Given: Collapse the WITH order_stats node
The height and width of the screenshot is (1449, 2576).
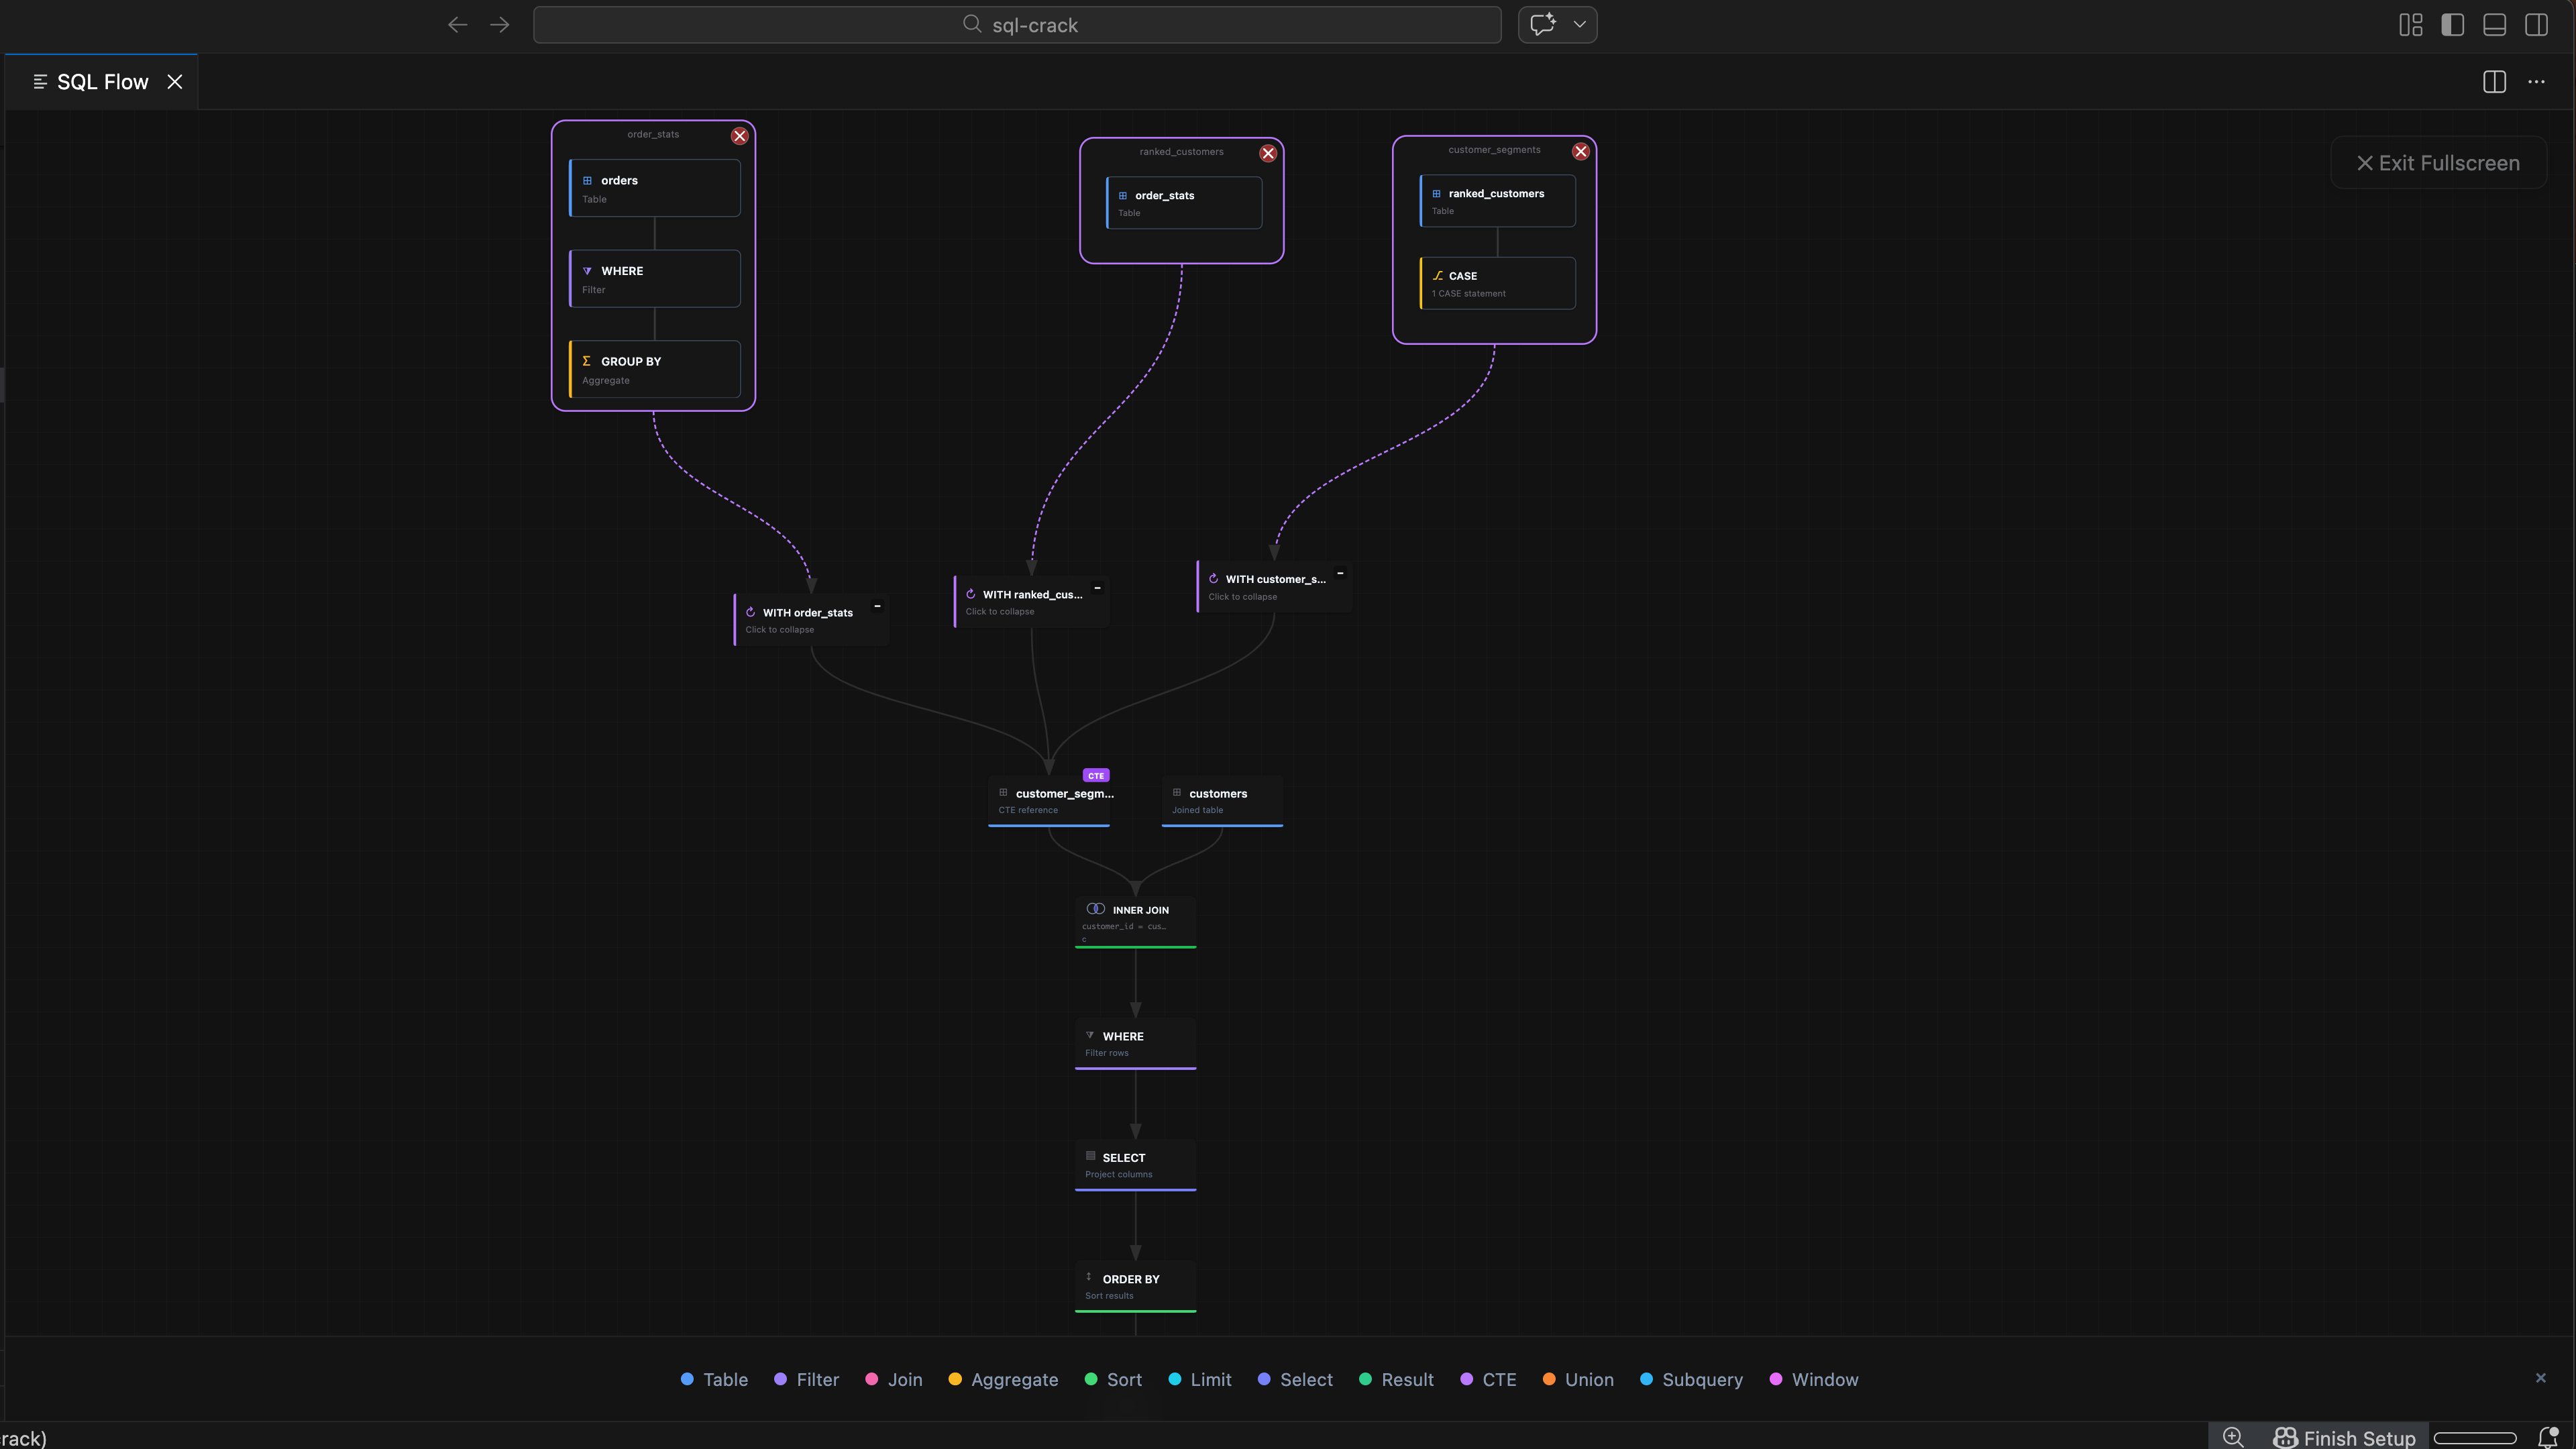Looking at the screenshot, I should pos(877,606).
